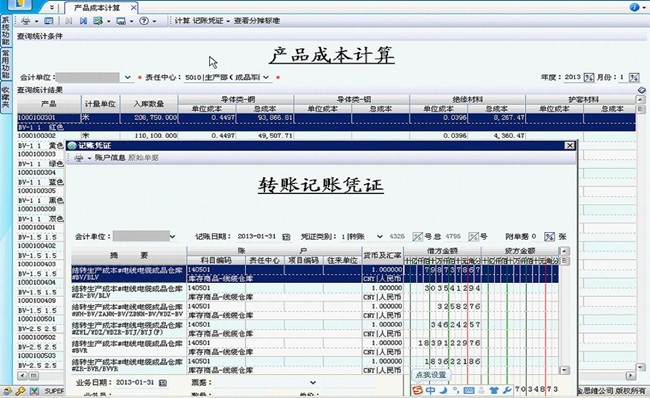
Task: Open the 凭证类别 转账 dropdown
Action: coord(379,237)
